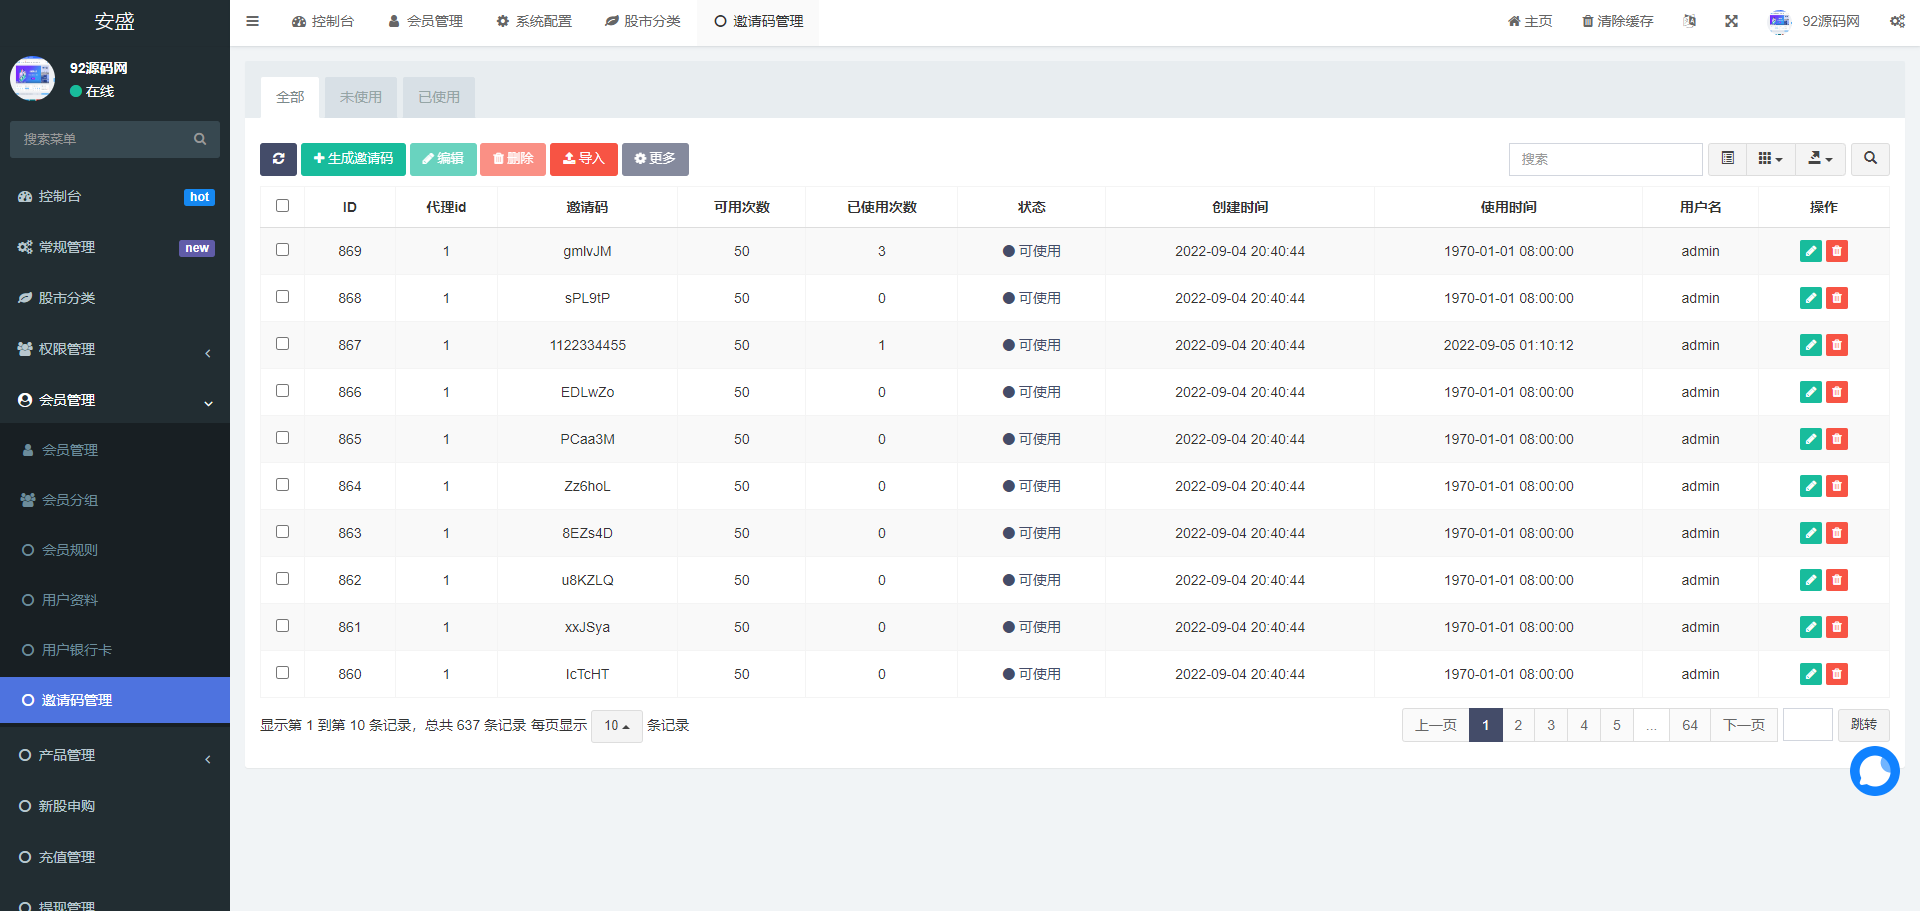The width and height of the screenshot is (1920, 911).
Task: Click the 生成邀请码 button
Action: [x=353, y=159]
